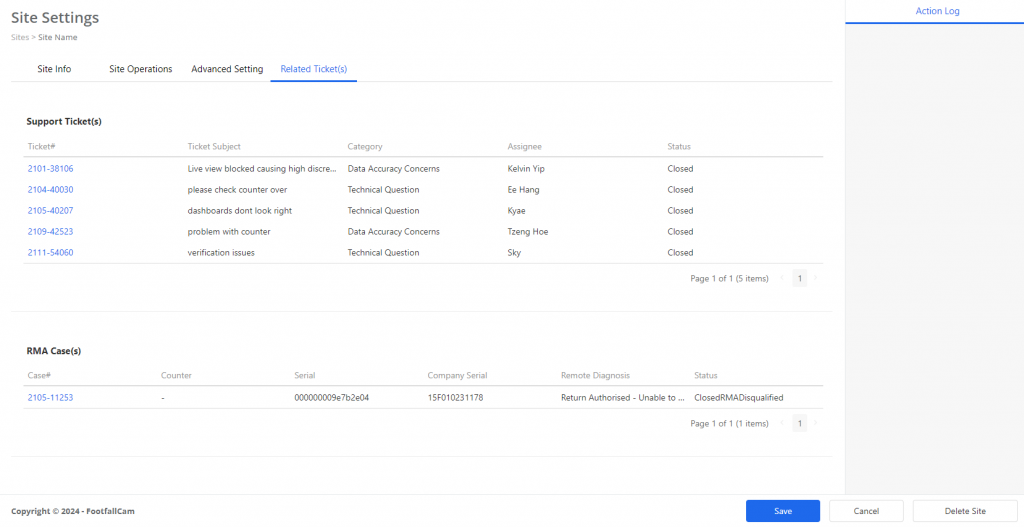Select page 1 in RMA Cases pagination
The width and height of the screenshot is (1024, 527).
(799, 423)
